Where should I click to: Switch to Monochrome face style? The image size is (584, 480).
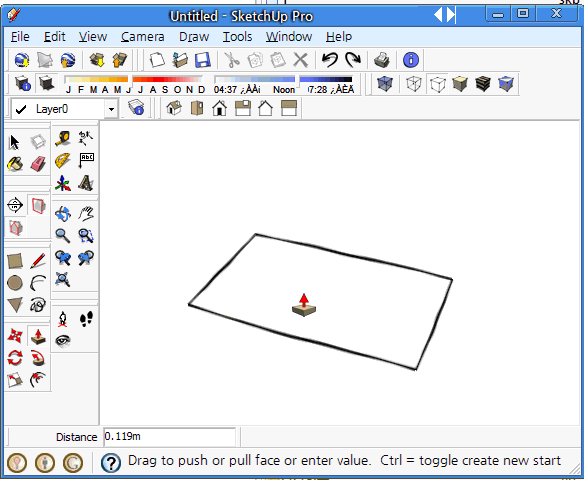click(506, 83)
